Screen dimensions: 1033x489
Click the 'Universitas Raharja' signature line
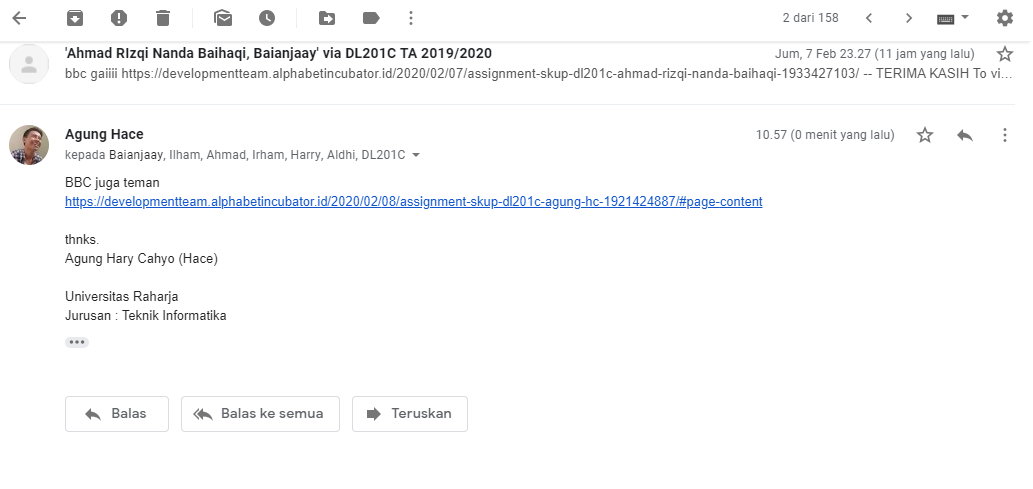click(x=121, y=297)
